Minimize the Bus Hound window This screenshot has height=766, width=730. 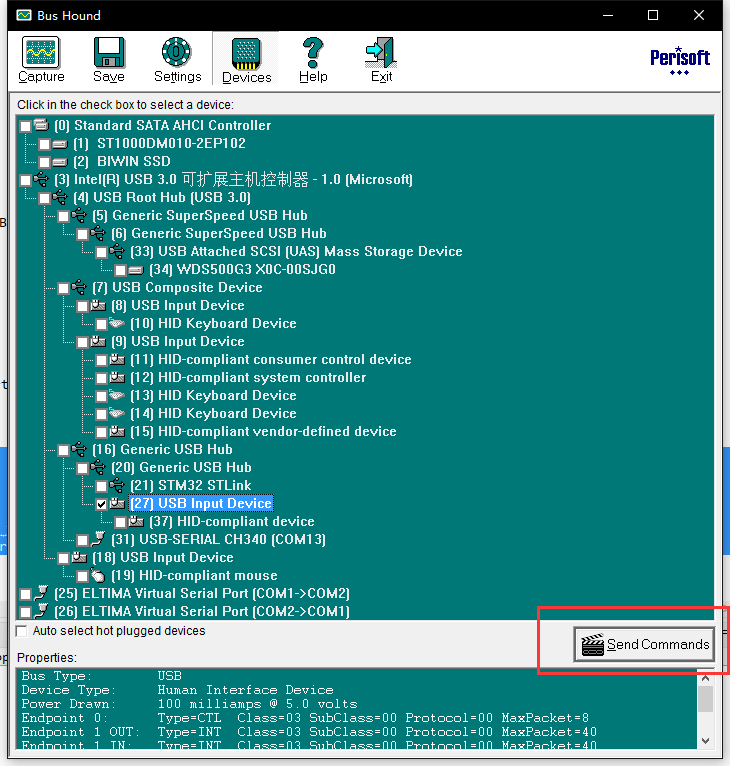pos(608,15)
